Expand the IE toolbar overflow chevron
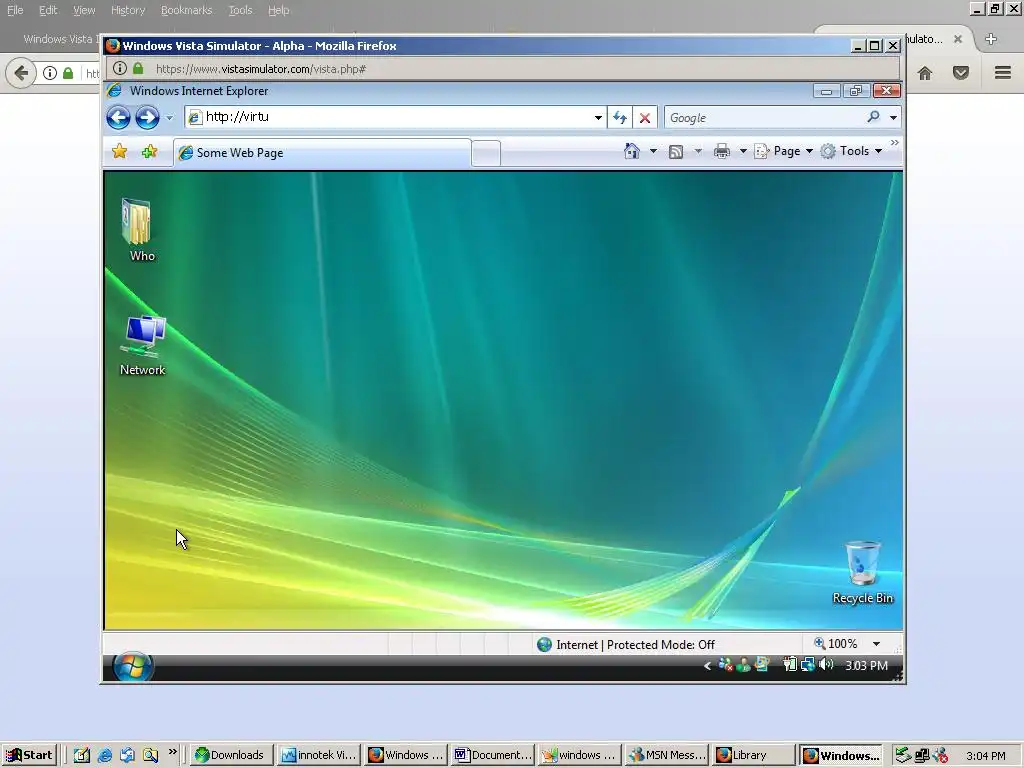Image resolution: width=1024 pixels, height=768 pixels. tap(895, 142)
